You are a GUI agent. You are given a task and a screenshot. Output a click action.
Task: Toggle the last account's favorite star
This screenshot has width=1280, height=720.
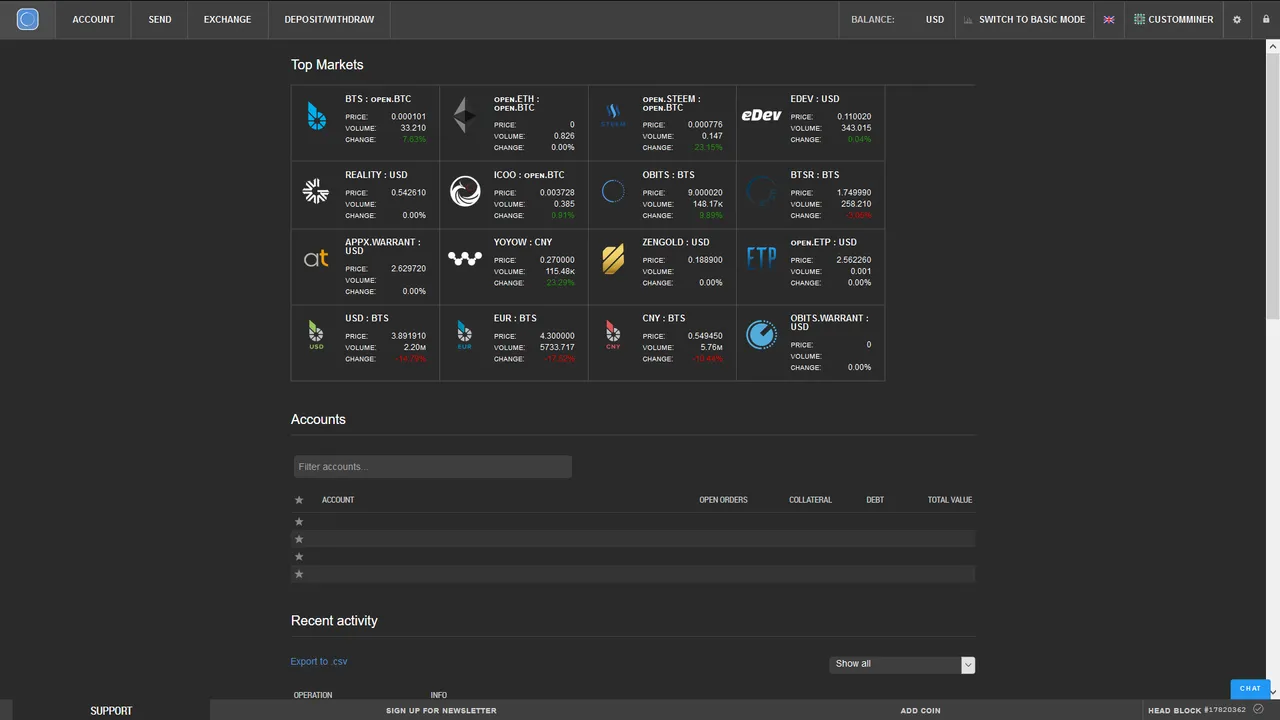(x=299, y=574)
